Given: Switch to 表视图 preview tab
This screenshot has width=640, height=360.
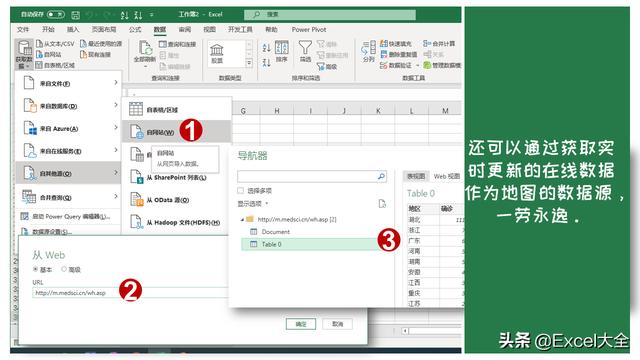Looking at the screenshot, I should (x=416, y=176).
